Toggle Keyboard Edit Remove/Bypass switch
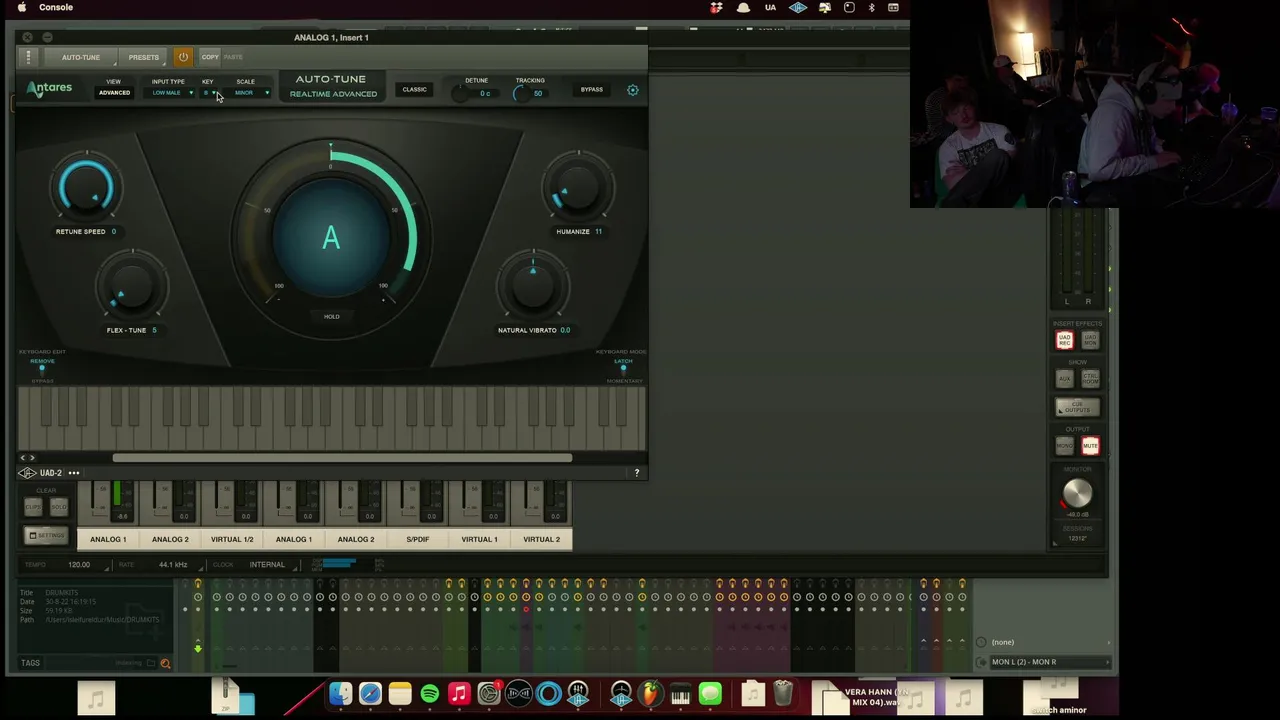Image resolution: width=1280 pixels, height=720 pixels. (x=42, y=370)
